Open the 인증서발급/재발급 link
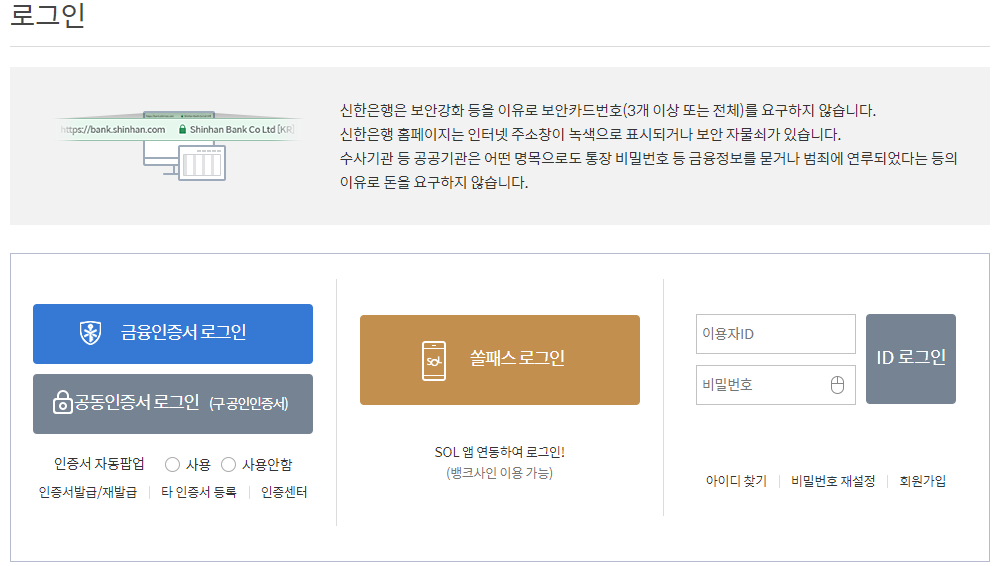 tap(87, 492)
